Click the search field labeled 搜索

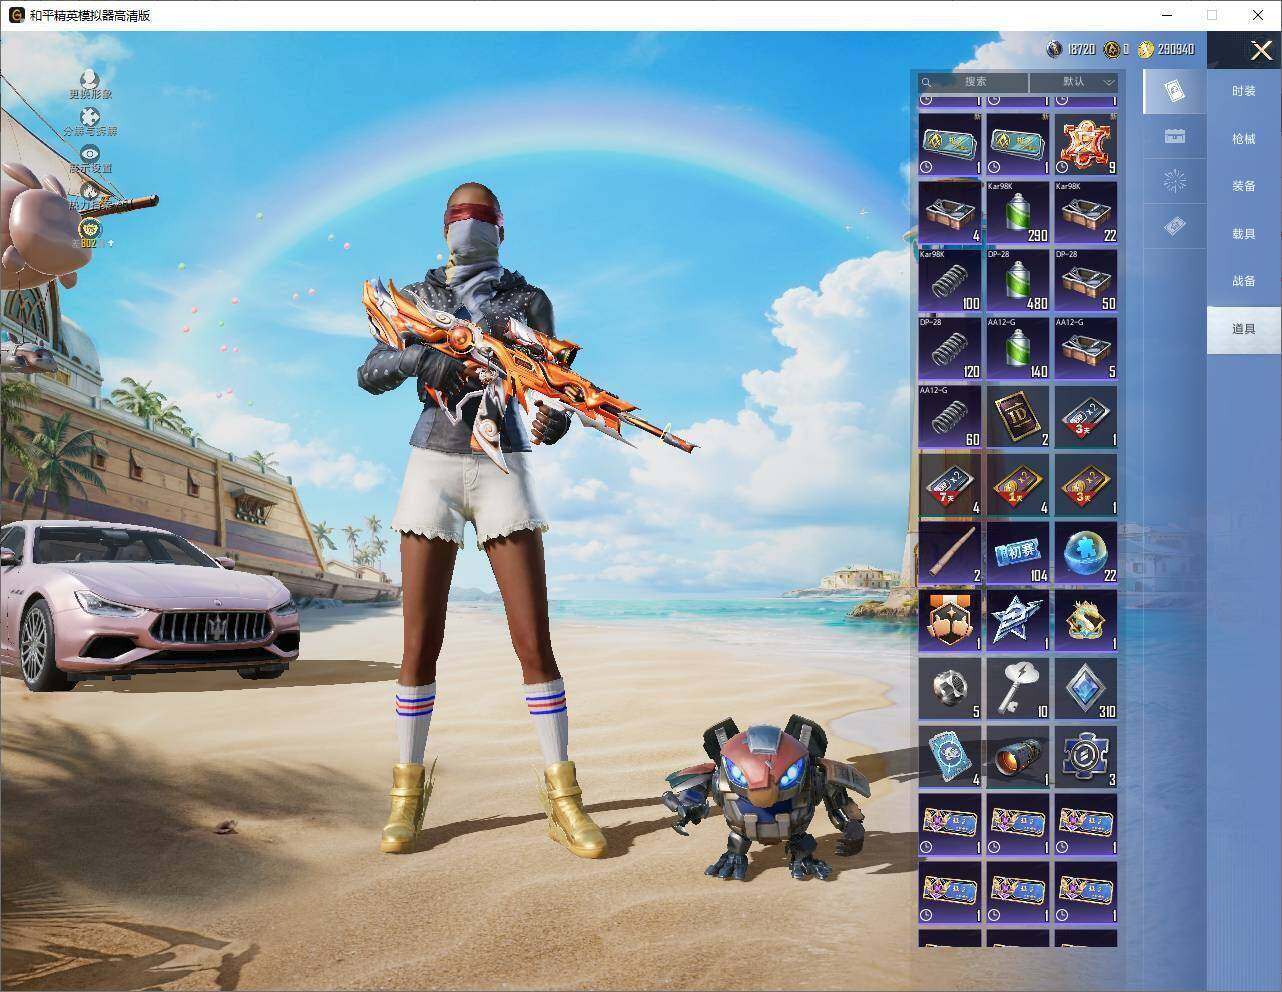[x=974, y=82]
